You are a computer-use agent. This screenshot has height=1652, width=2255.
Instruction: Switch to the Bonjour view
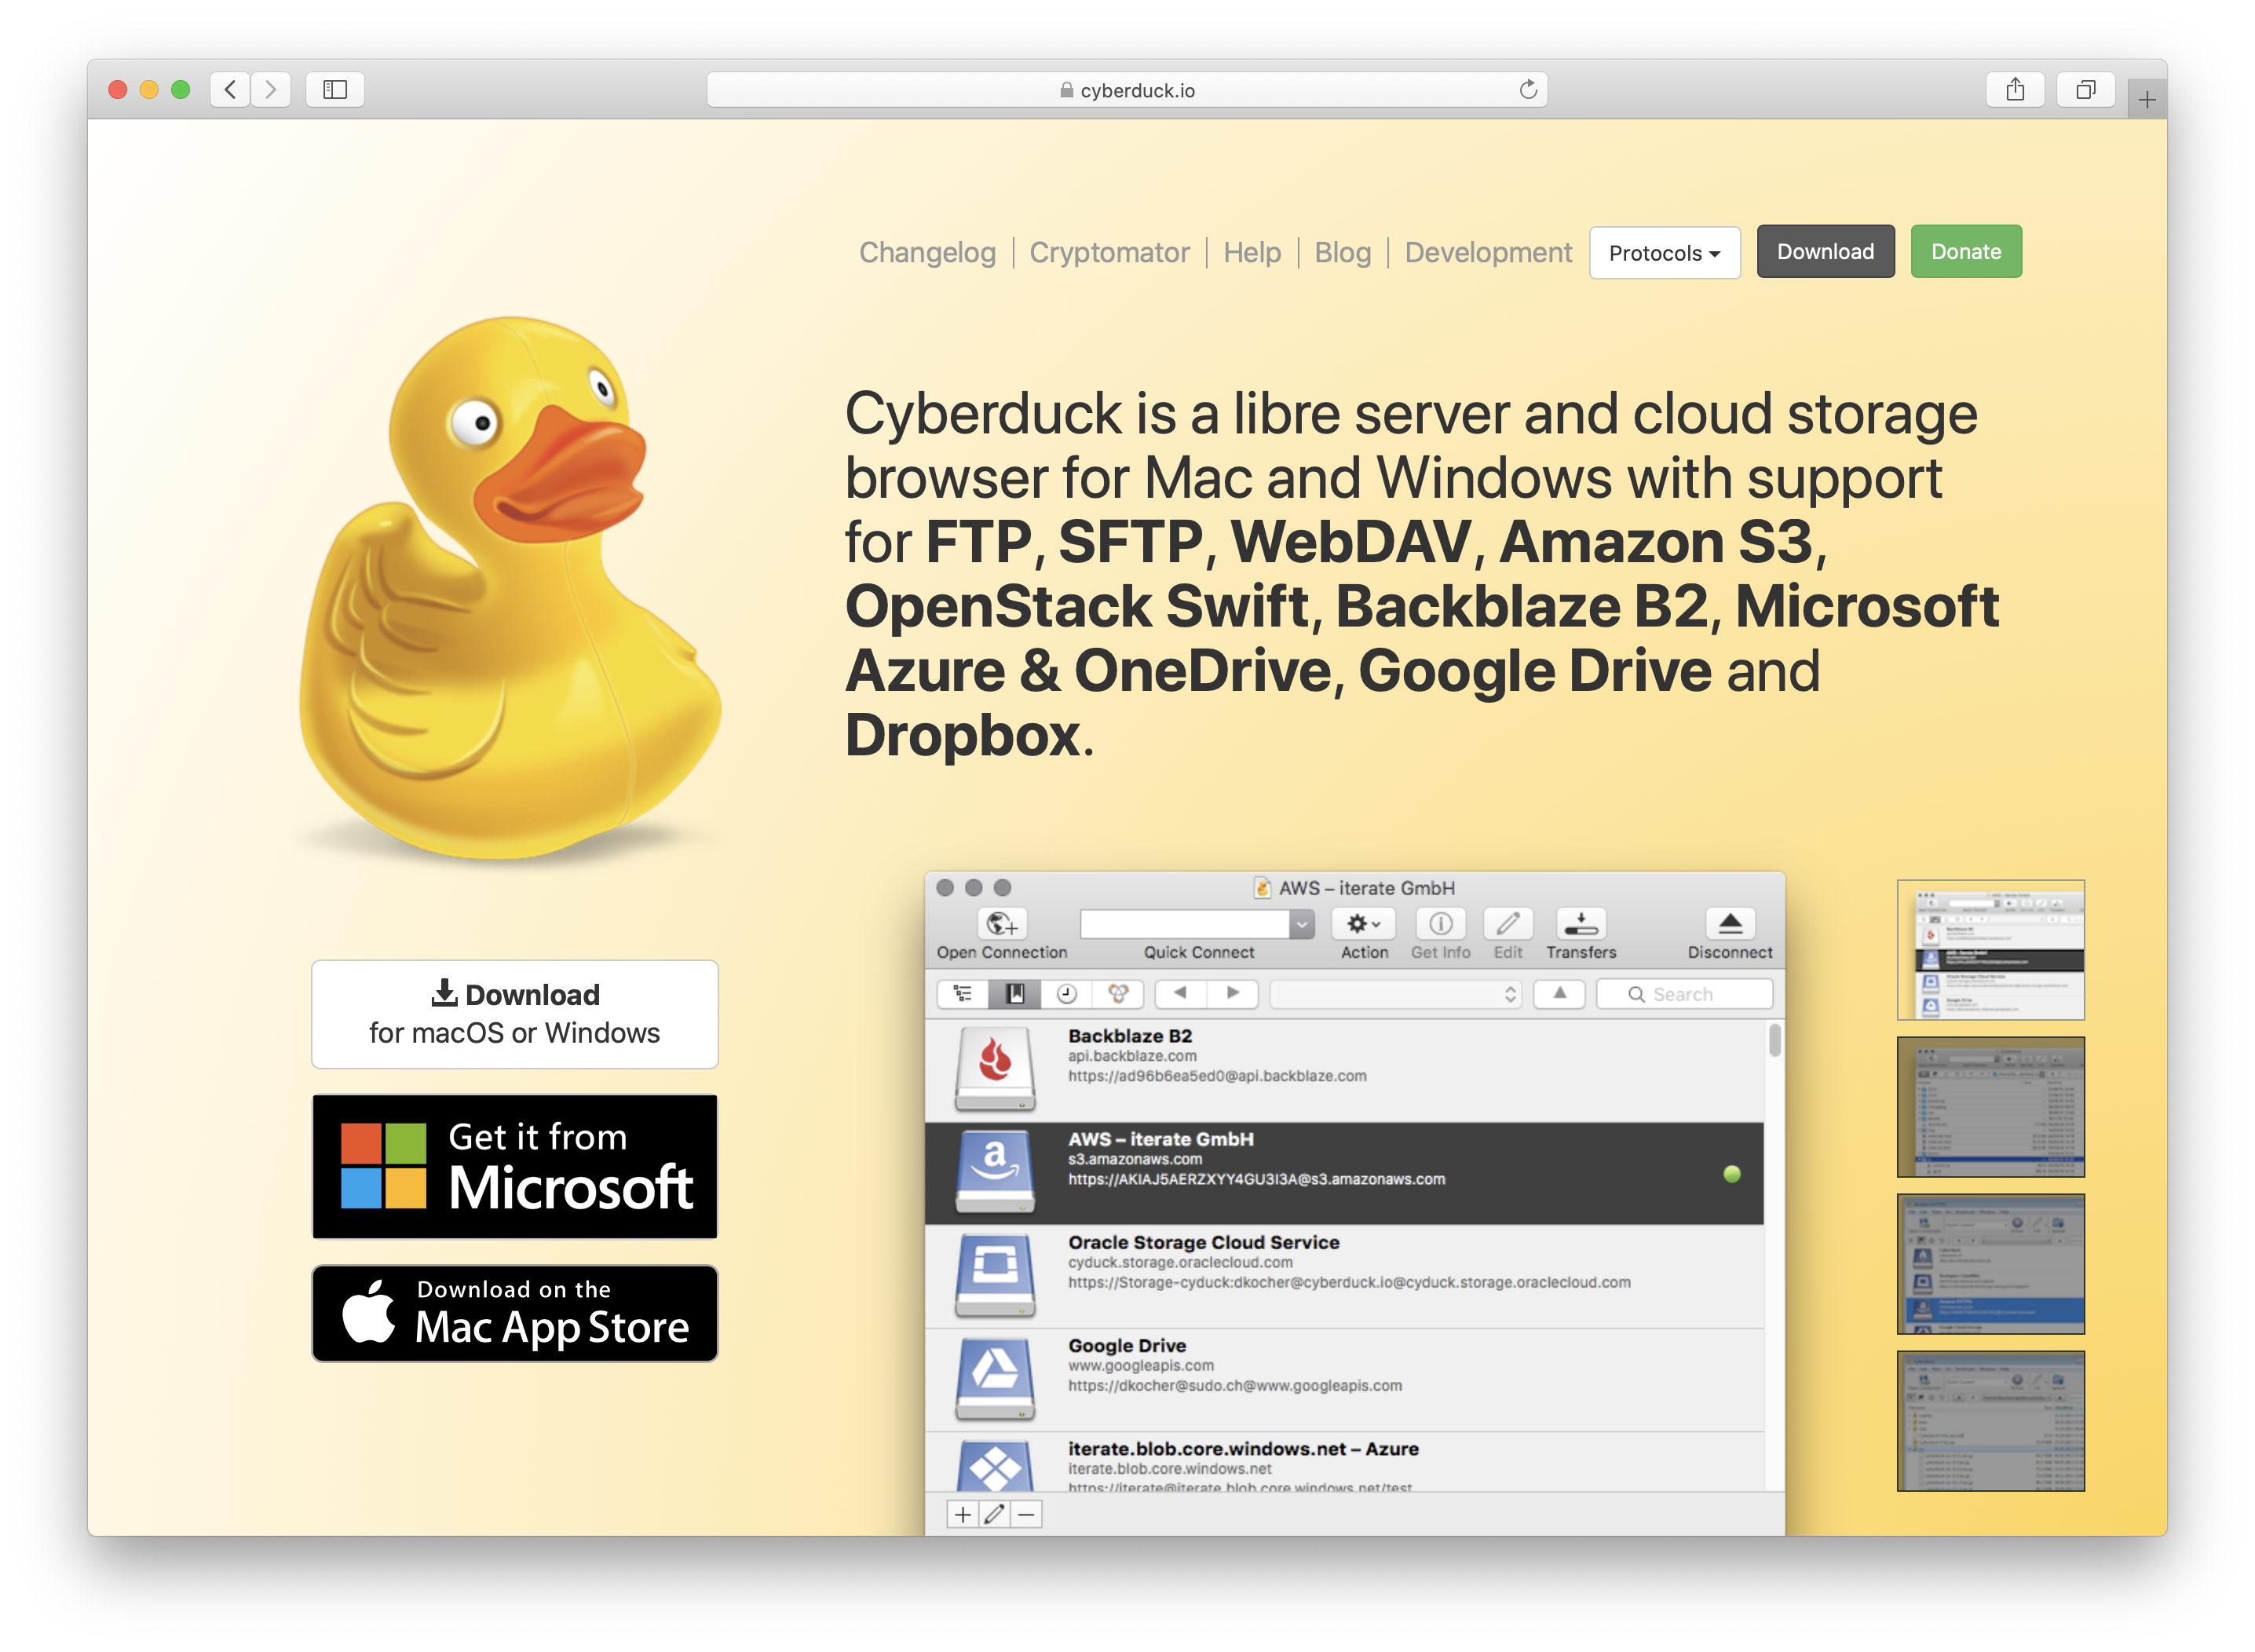click(1118, 994)
